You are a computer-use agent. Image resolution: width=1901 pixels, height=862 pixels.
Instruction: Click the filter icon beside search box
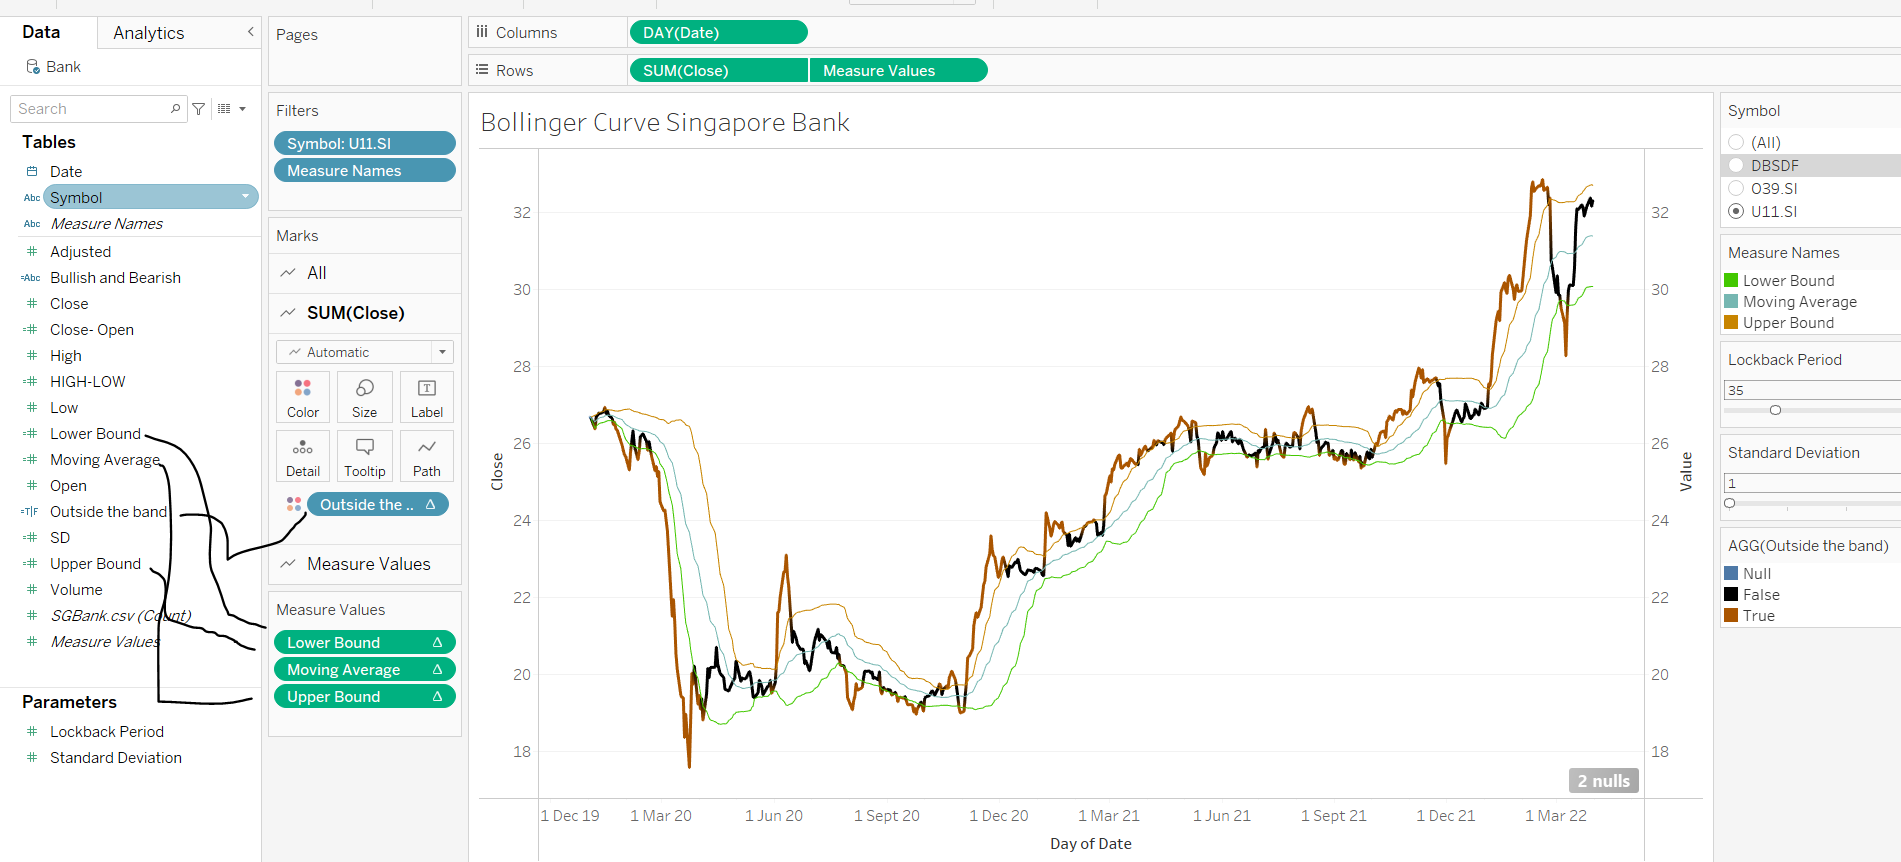[x=199, y=109]
